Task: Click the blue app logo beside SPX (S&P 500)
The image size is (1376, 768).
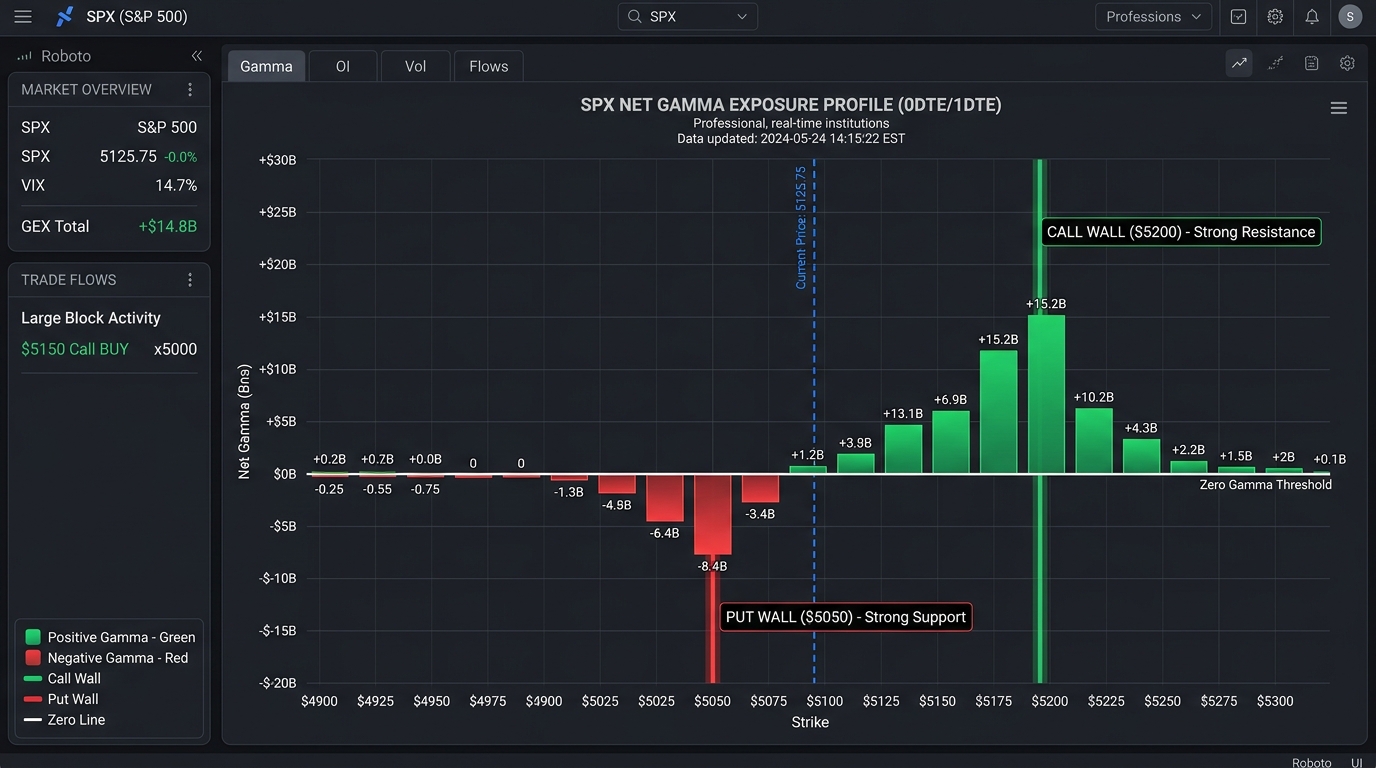Action: [x=64, y=17]
